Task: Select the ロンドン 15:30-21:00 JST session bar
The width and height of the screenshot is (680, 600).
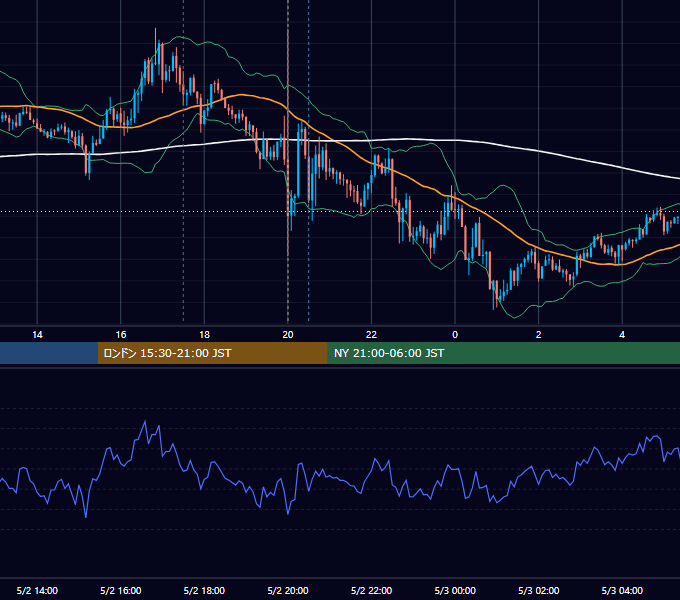Action: [212, 353]
